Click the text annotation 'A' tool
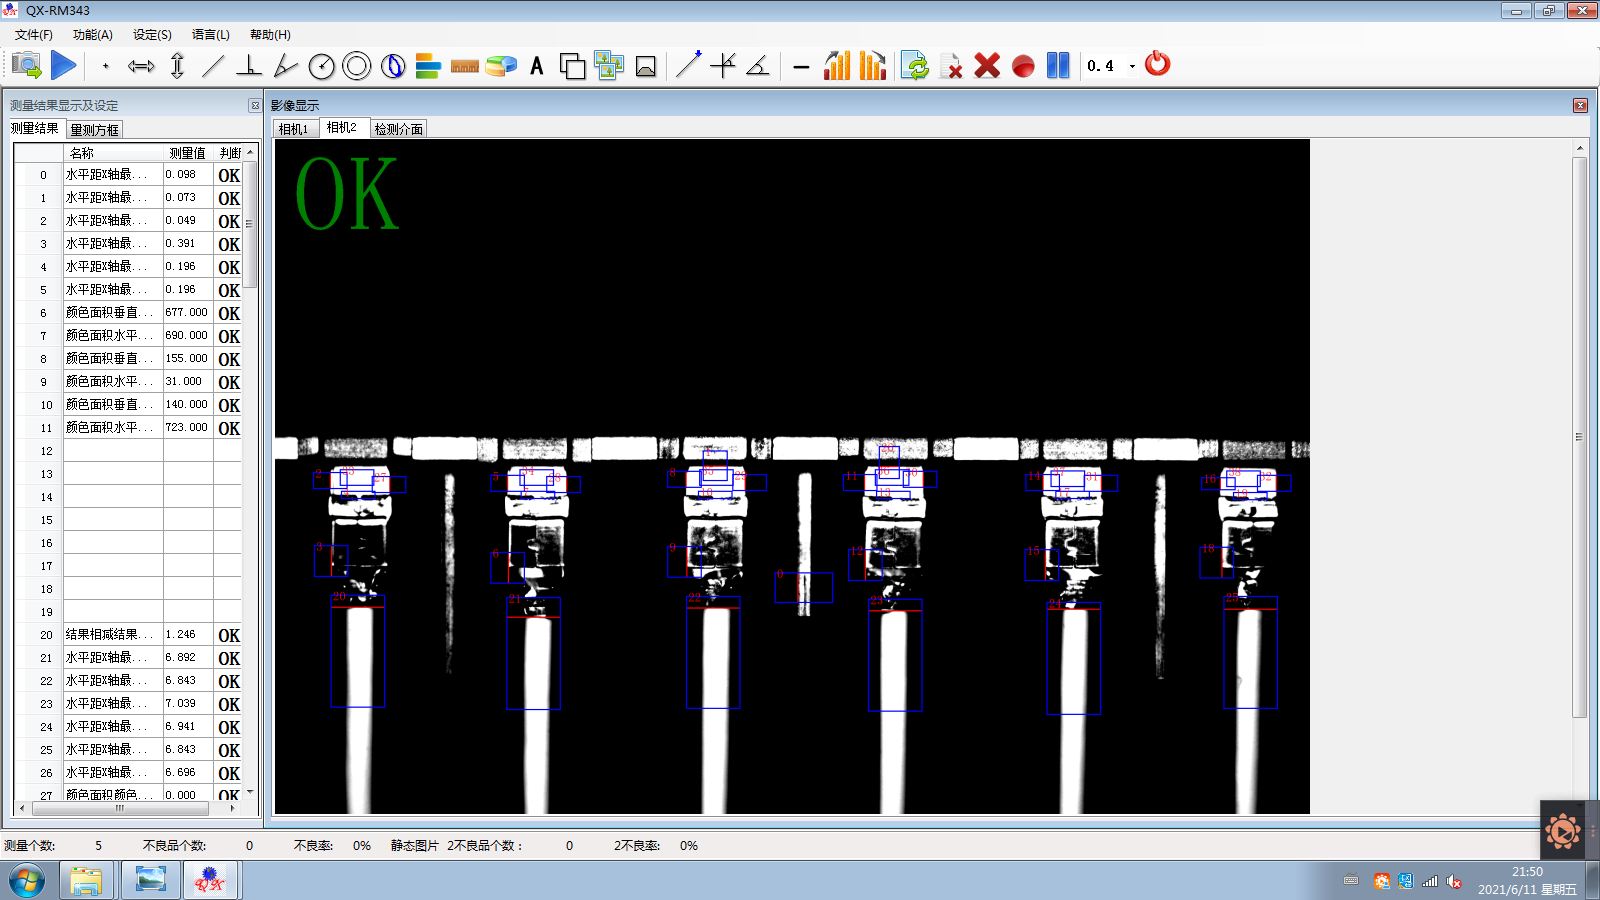Screen dimensions: 1600x900 pyautogui.click(x=537, y=66)
